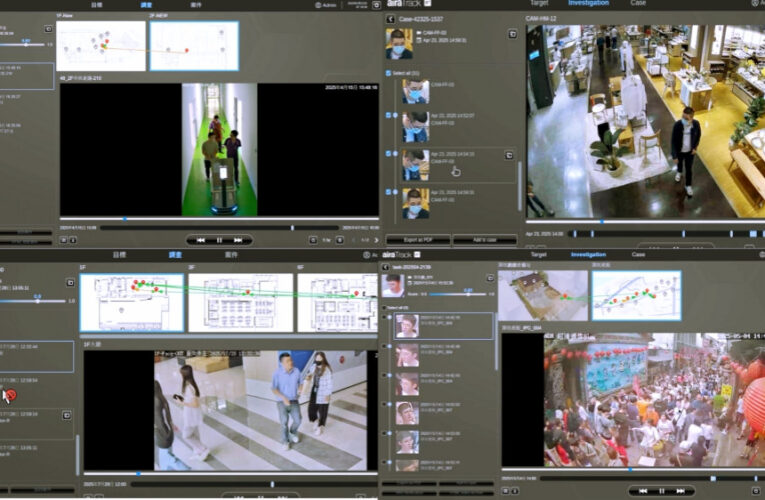
Task: Toggle checkbox for the last masked-face detection
Action: (389, 190)
